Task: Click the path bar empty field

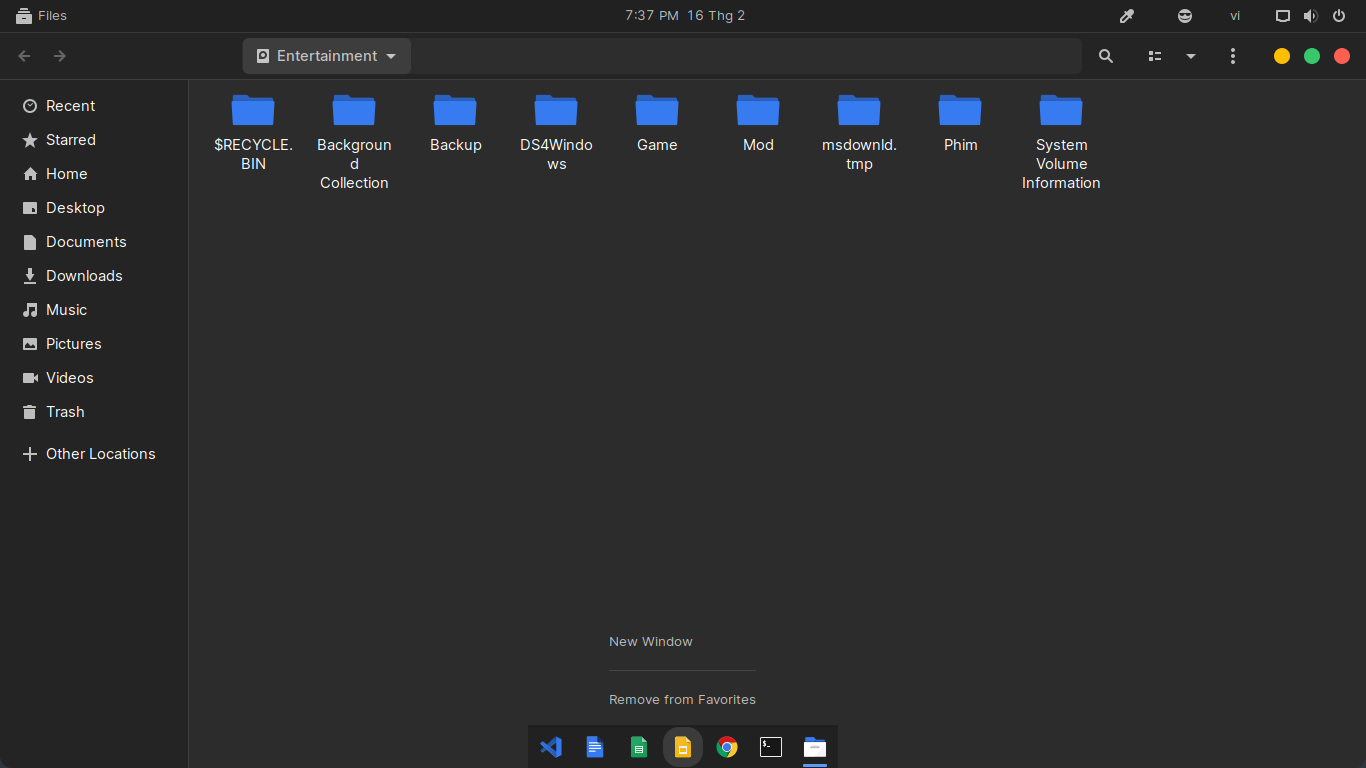Action: click(x=746, y=56)
